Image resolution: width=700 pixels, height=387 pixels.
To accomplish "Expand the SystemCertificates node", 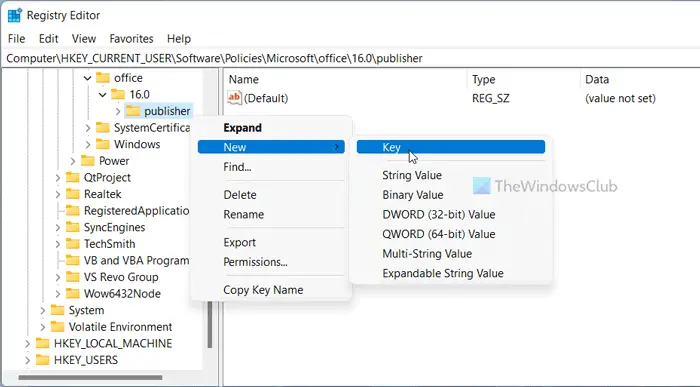I will point(88,128).
